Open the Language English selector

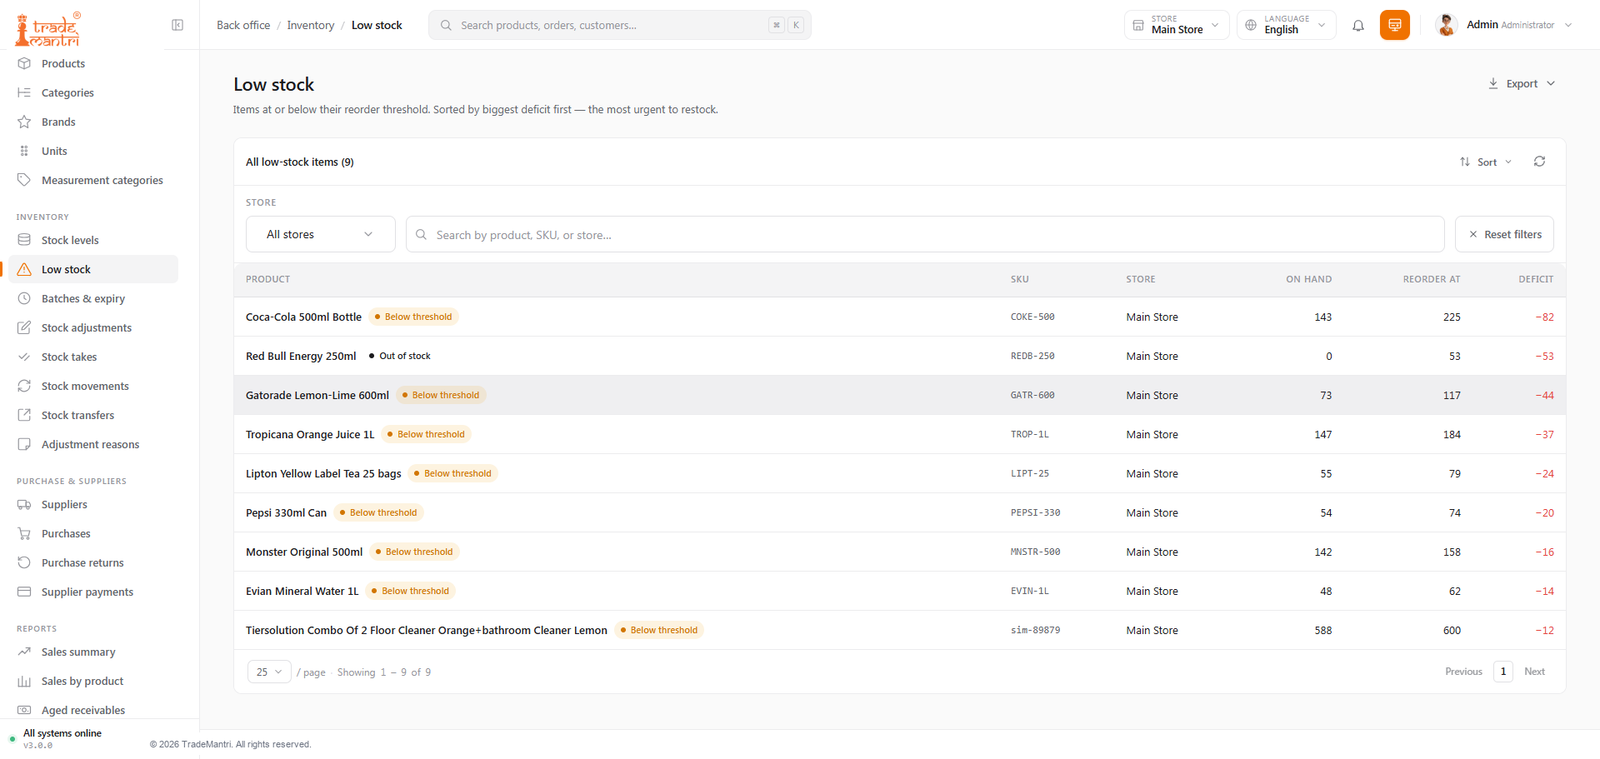coord(1286,25)
